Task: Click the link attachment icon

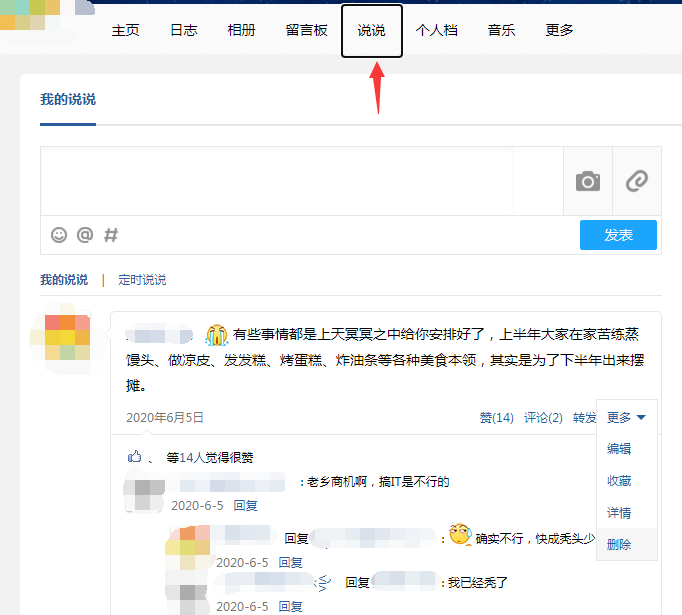Action: click(x=637, y=181)
